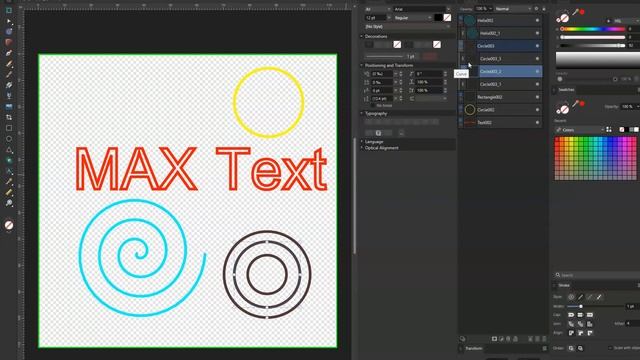Image resolution: width=640 pixels, height=360 pixels.
Task: Open Layers panel gear settings
Action: (x=536, y=9)
